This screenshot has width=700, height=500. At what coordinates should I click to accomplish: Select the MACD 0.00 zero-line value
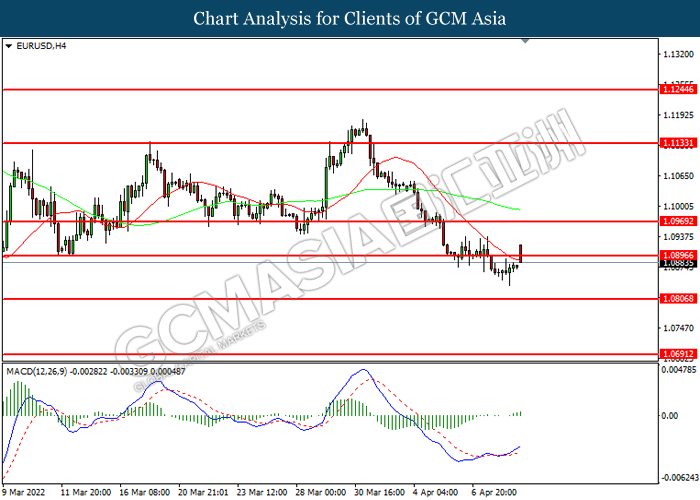pyautogui.click(x=670, y=416)
